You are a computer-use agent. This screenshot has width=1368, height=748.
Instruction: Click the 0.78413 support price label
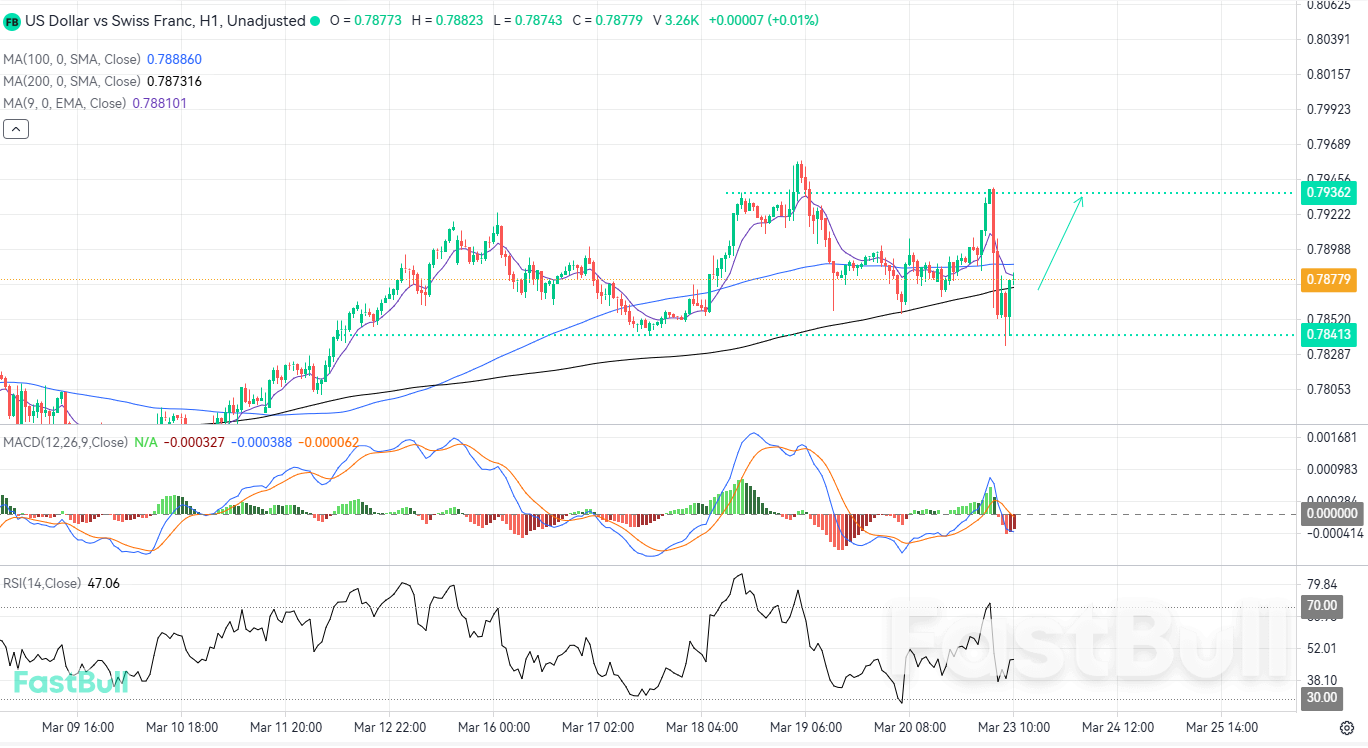point(1328,335)
